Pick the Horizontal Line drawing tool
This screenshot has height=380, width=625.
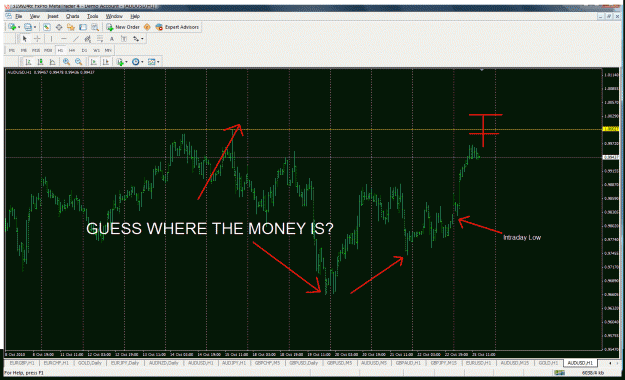(x=64, y=39)
